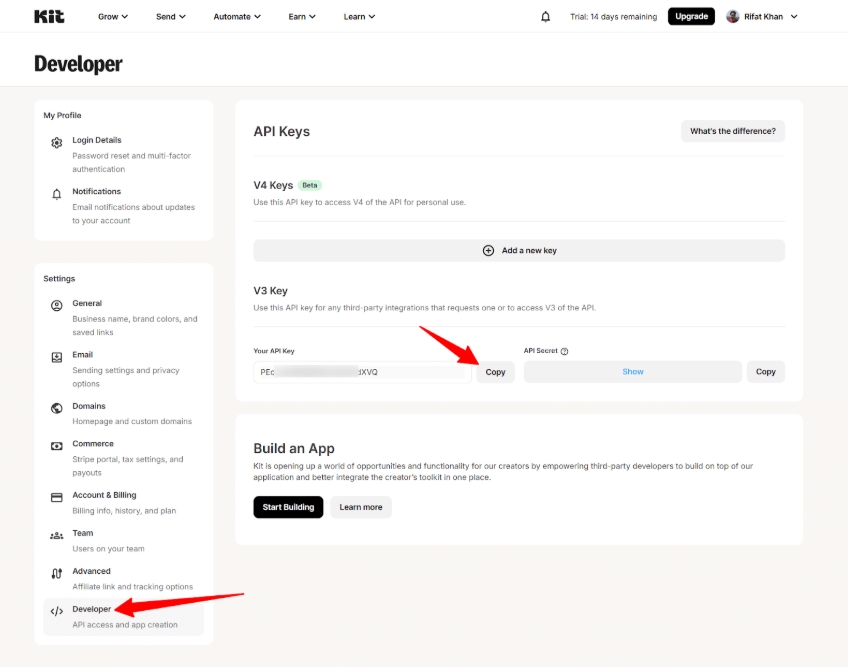Expand the Grow menu
848x667 pixels.
pyautogui.click(x=113, y=17)
